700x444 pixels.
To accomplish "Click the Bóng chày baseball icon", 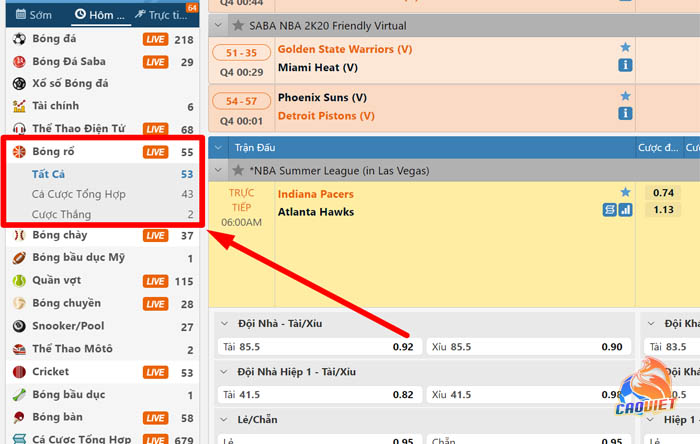I will pos(19,235).
